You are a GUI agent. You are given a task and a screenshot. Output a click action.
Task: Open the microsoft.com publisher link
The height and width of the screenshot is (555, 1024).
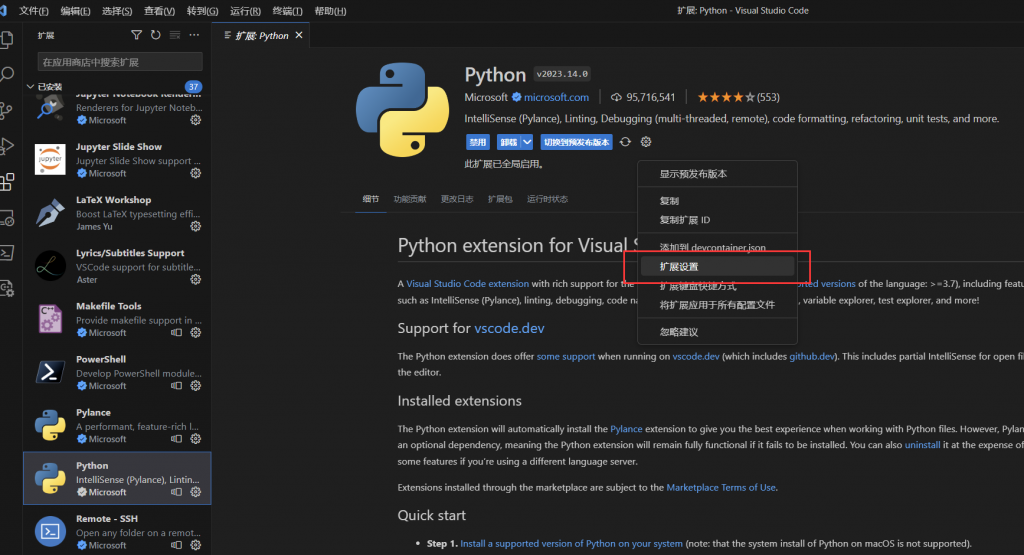click(x=556, y=97)
